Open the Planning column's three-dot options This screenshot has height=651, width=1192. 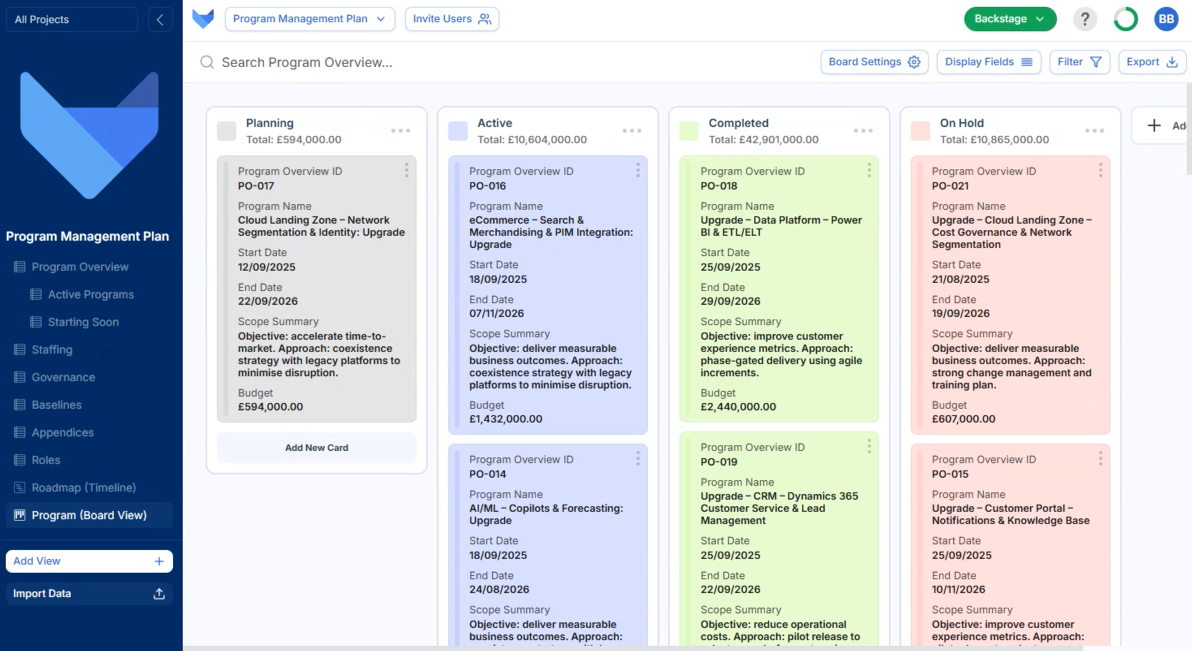401,131
